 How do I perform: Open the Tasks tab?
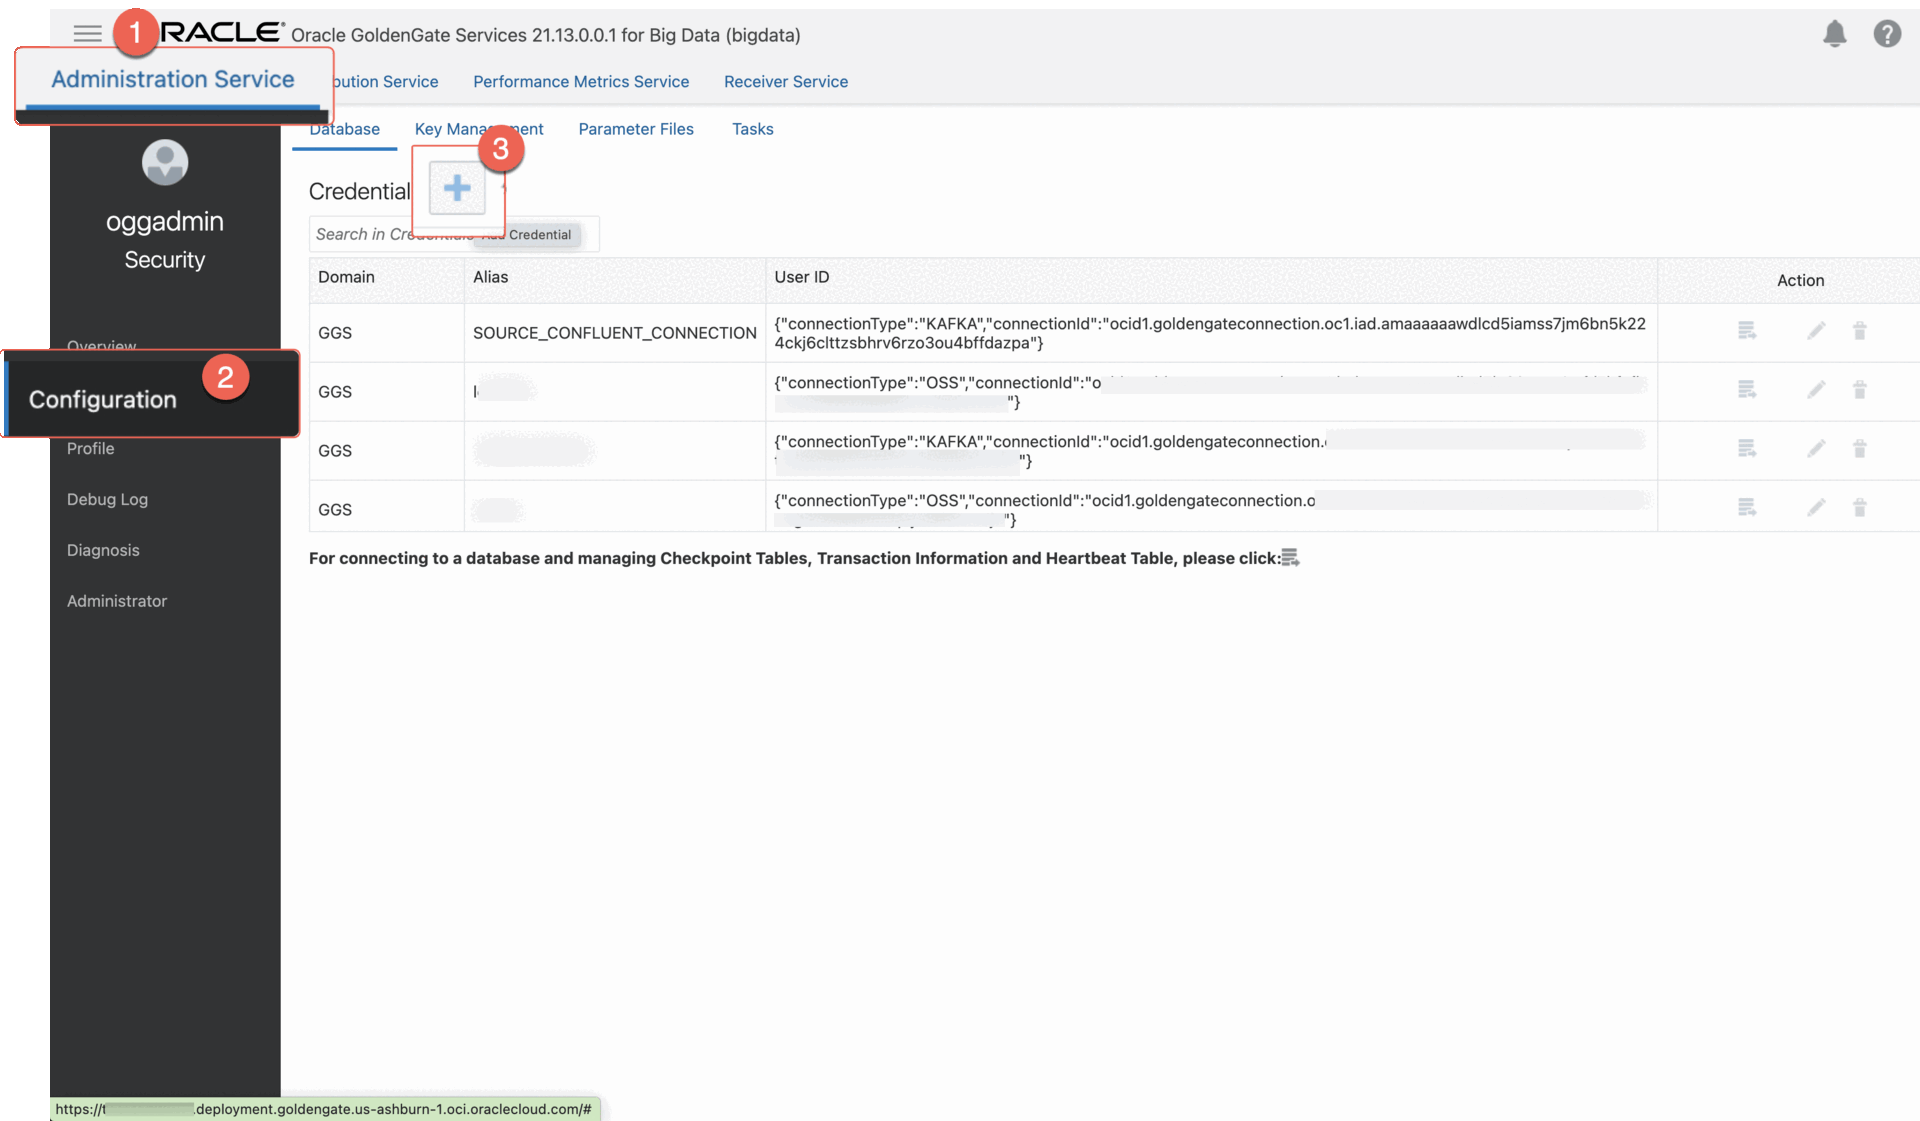click(752, 129)
